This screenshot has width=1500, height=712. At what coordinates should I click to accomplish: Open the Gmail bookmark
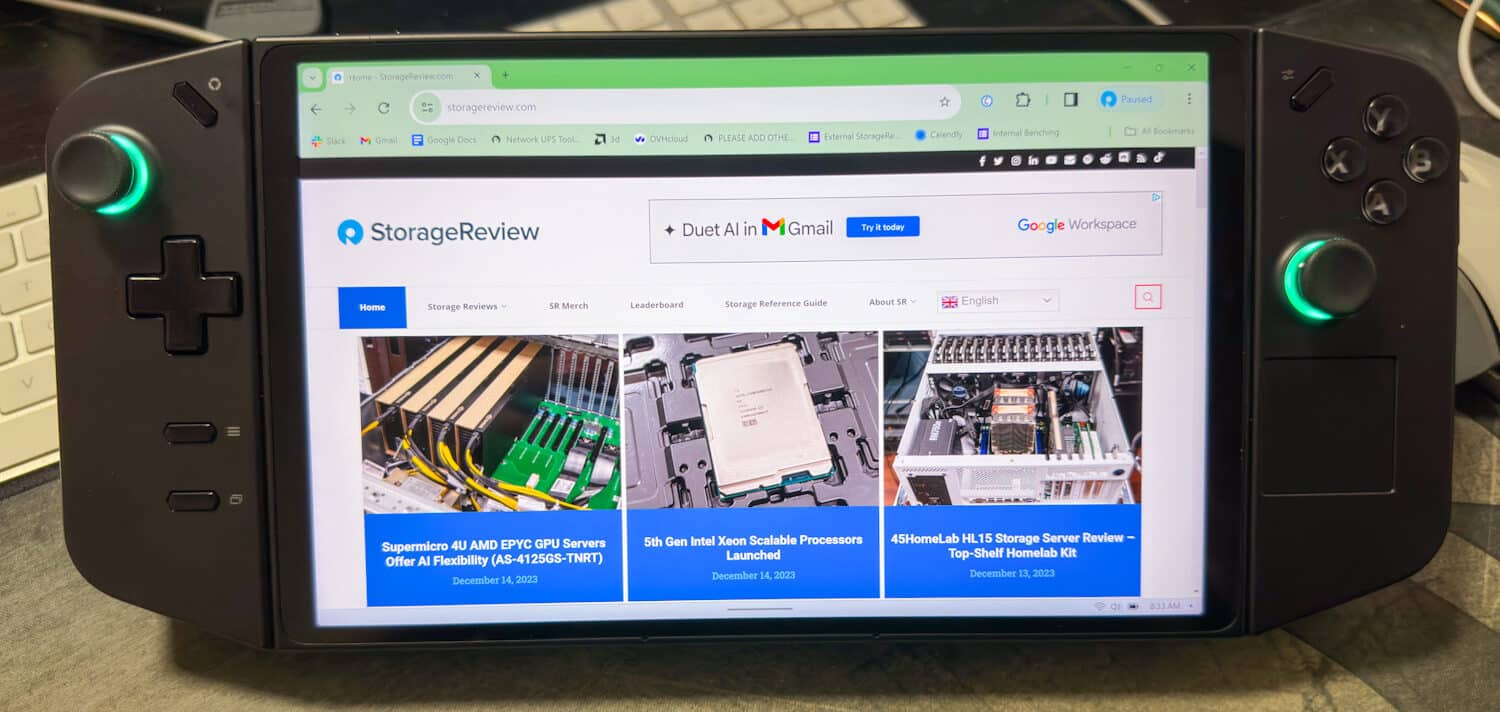pyautogui.click(x=379, y=140)
